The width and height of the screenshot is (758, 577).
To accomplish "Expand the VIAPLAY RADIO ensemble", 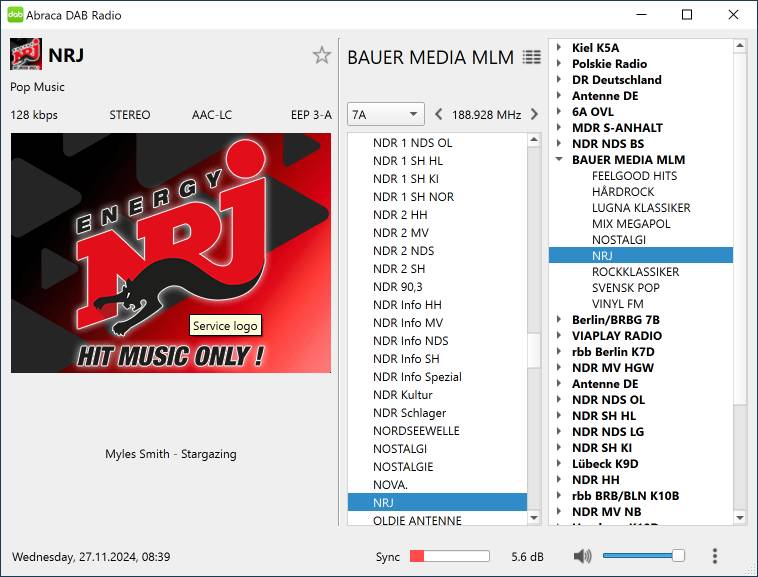I will tap(559, 336).
